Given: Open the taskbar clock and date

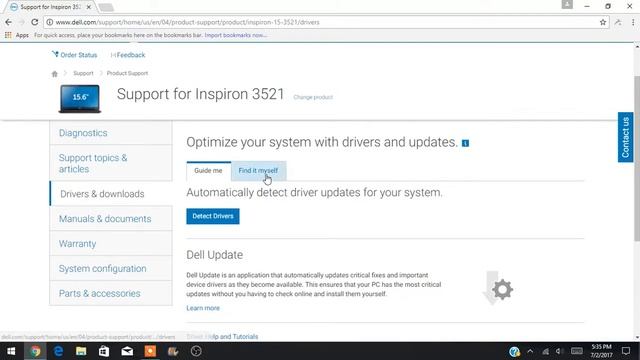Looking at the screenshot, I should tap(601, 351).
